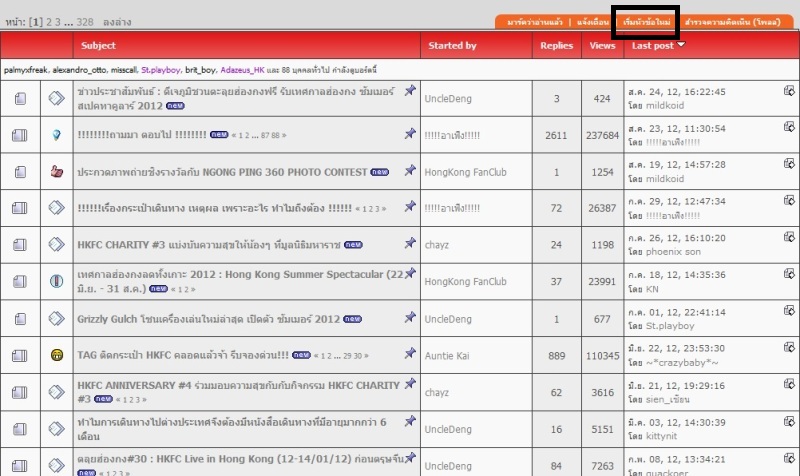800x476 pixels.
Task: Open last post icon for 237684-views topic
Action: coord(789,127)
